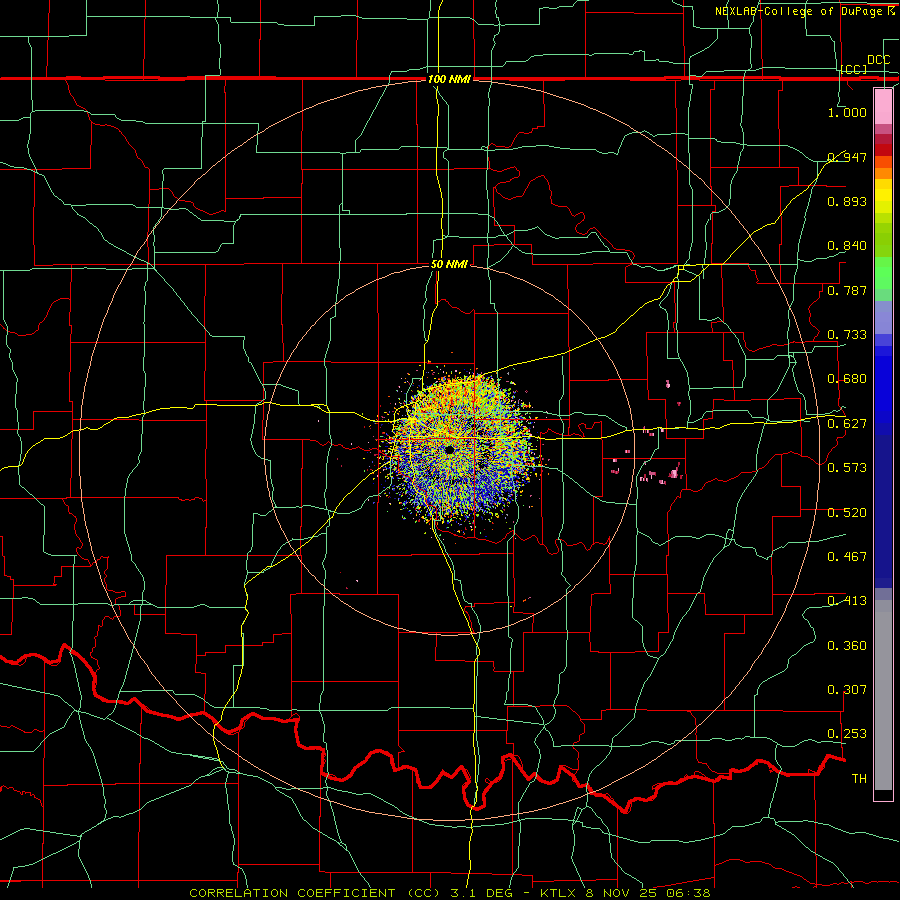The image size is (900, 900).
Task: Click the 0.520 scale value
Action: coord(847,513)
